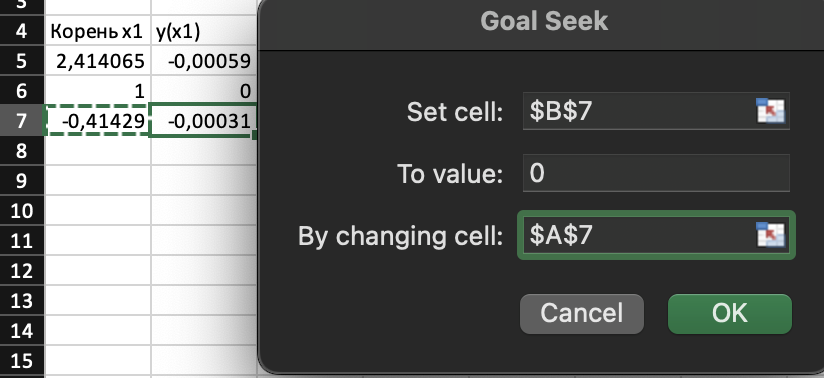Select cell containing -0,00031
The width and height of the screenshot is (824, 378).
[x=204, y=121]
